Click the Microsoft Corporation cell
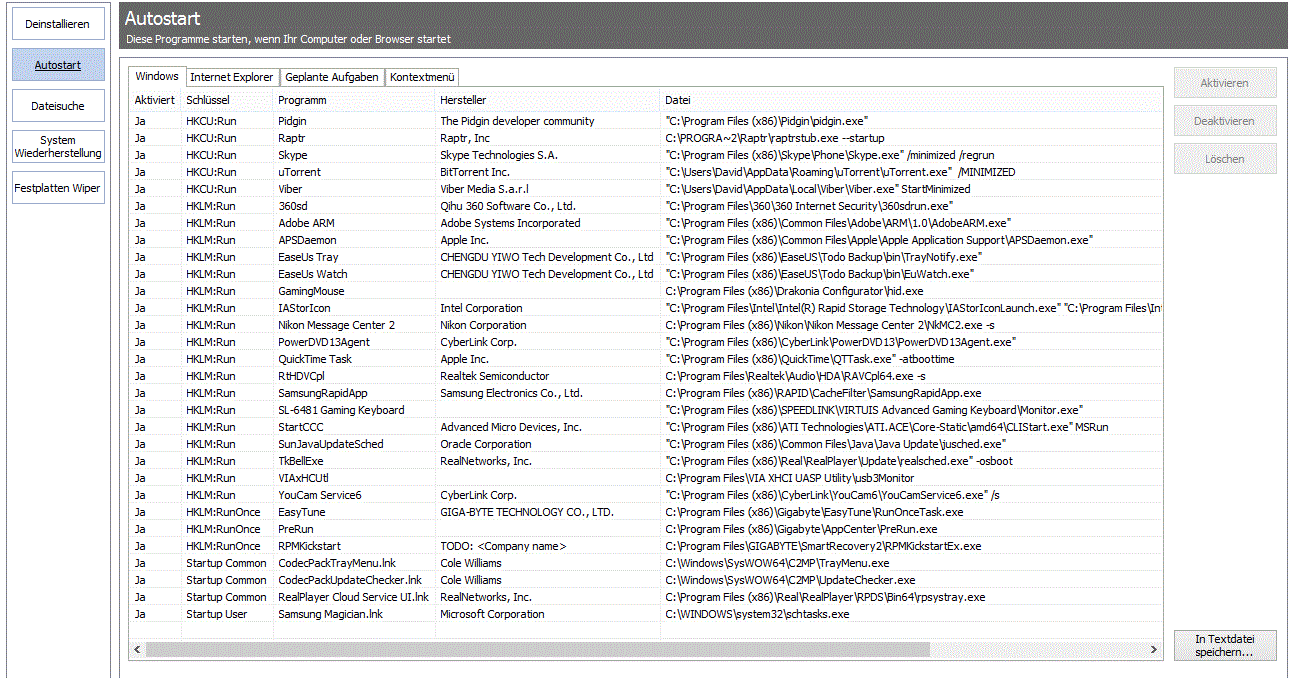The height and width of the screenshot is (678, 1295). click(493, 614)
